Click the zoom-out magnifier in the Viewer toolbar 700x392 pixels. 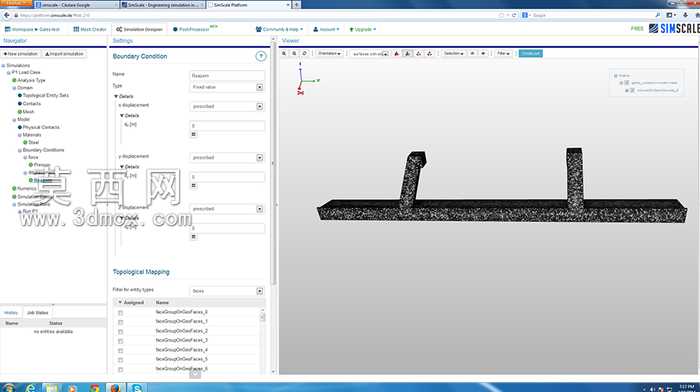coord(294,54)
